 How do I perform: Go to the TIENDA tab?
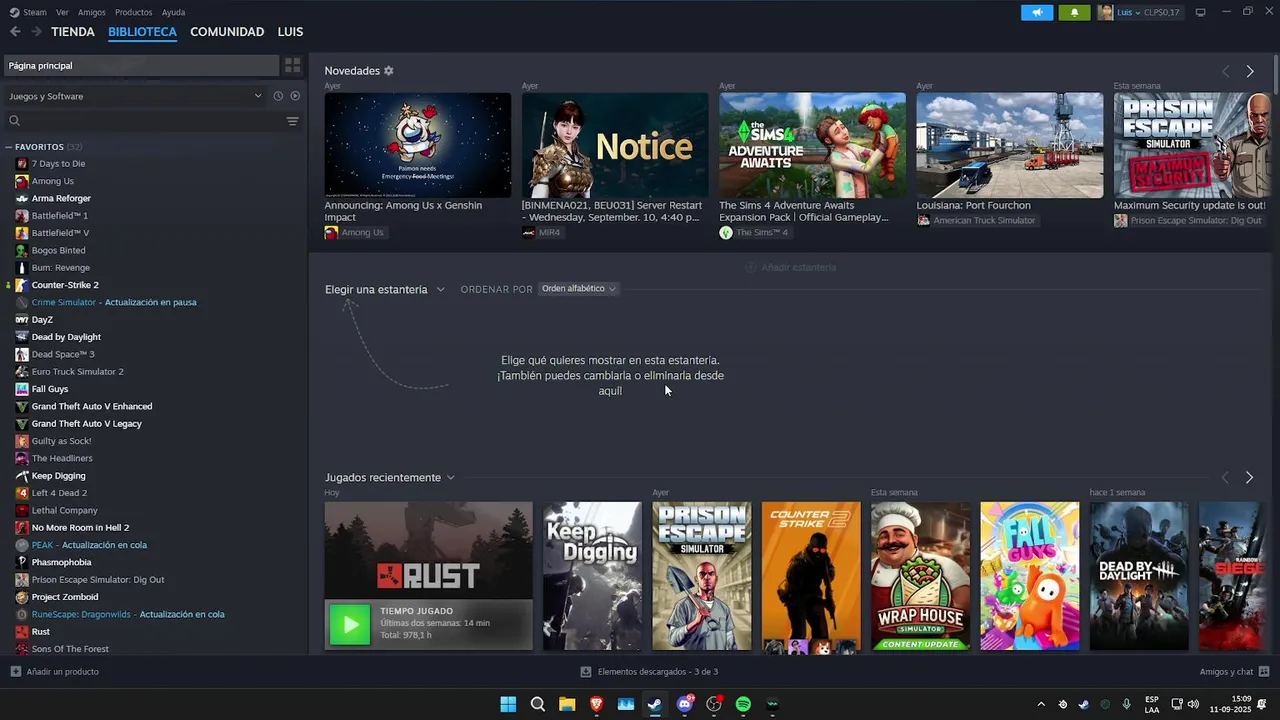(x=73, y=32)
